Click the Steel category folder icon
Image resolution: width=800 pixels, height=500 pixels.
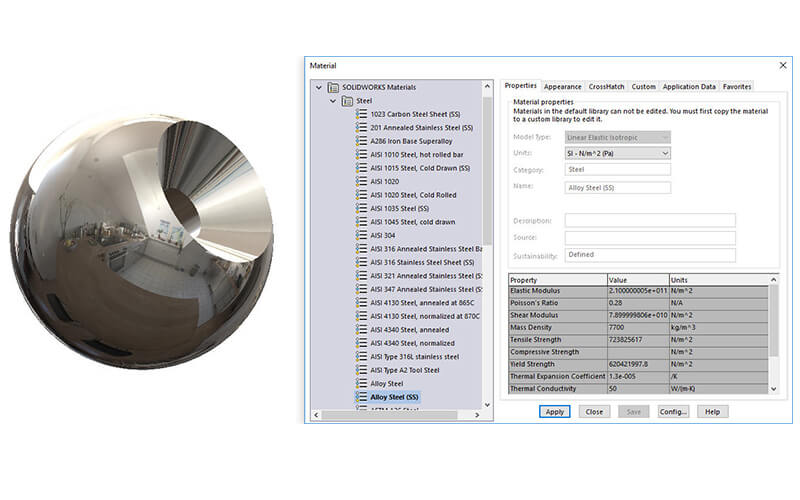point(347,101)
